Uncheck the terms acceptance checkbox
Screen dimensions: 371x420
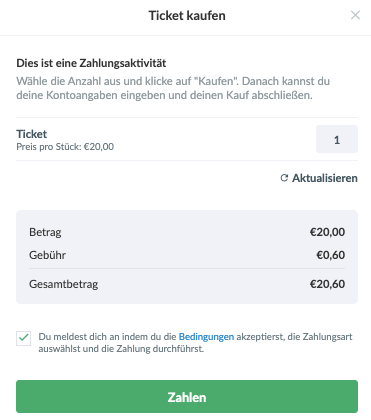[x=24, y=338]
